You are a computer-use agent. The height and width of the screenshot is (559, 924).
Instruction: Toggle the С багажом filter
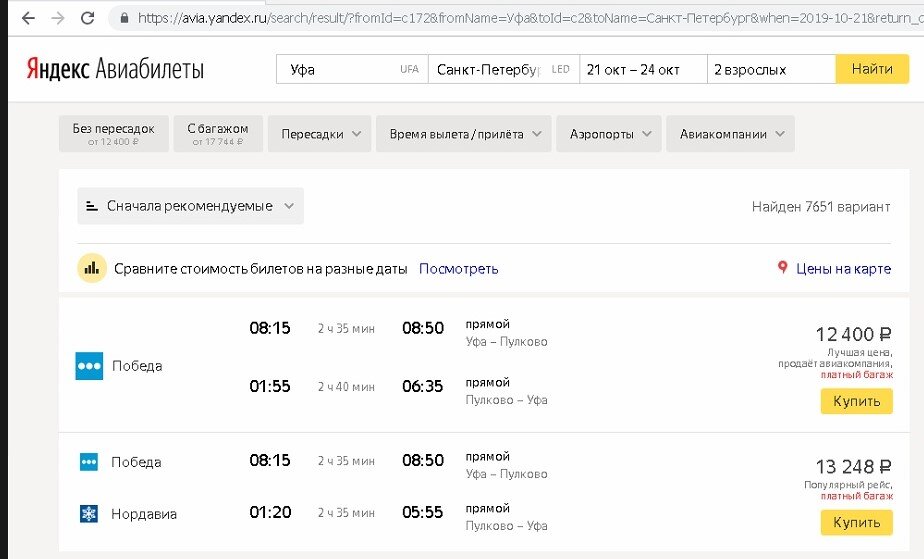tap(218, 134)
